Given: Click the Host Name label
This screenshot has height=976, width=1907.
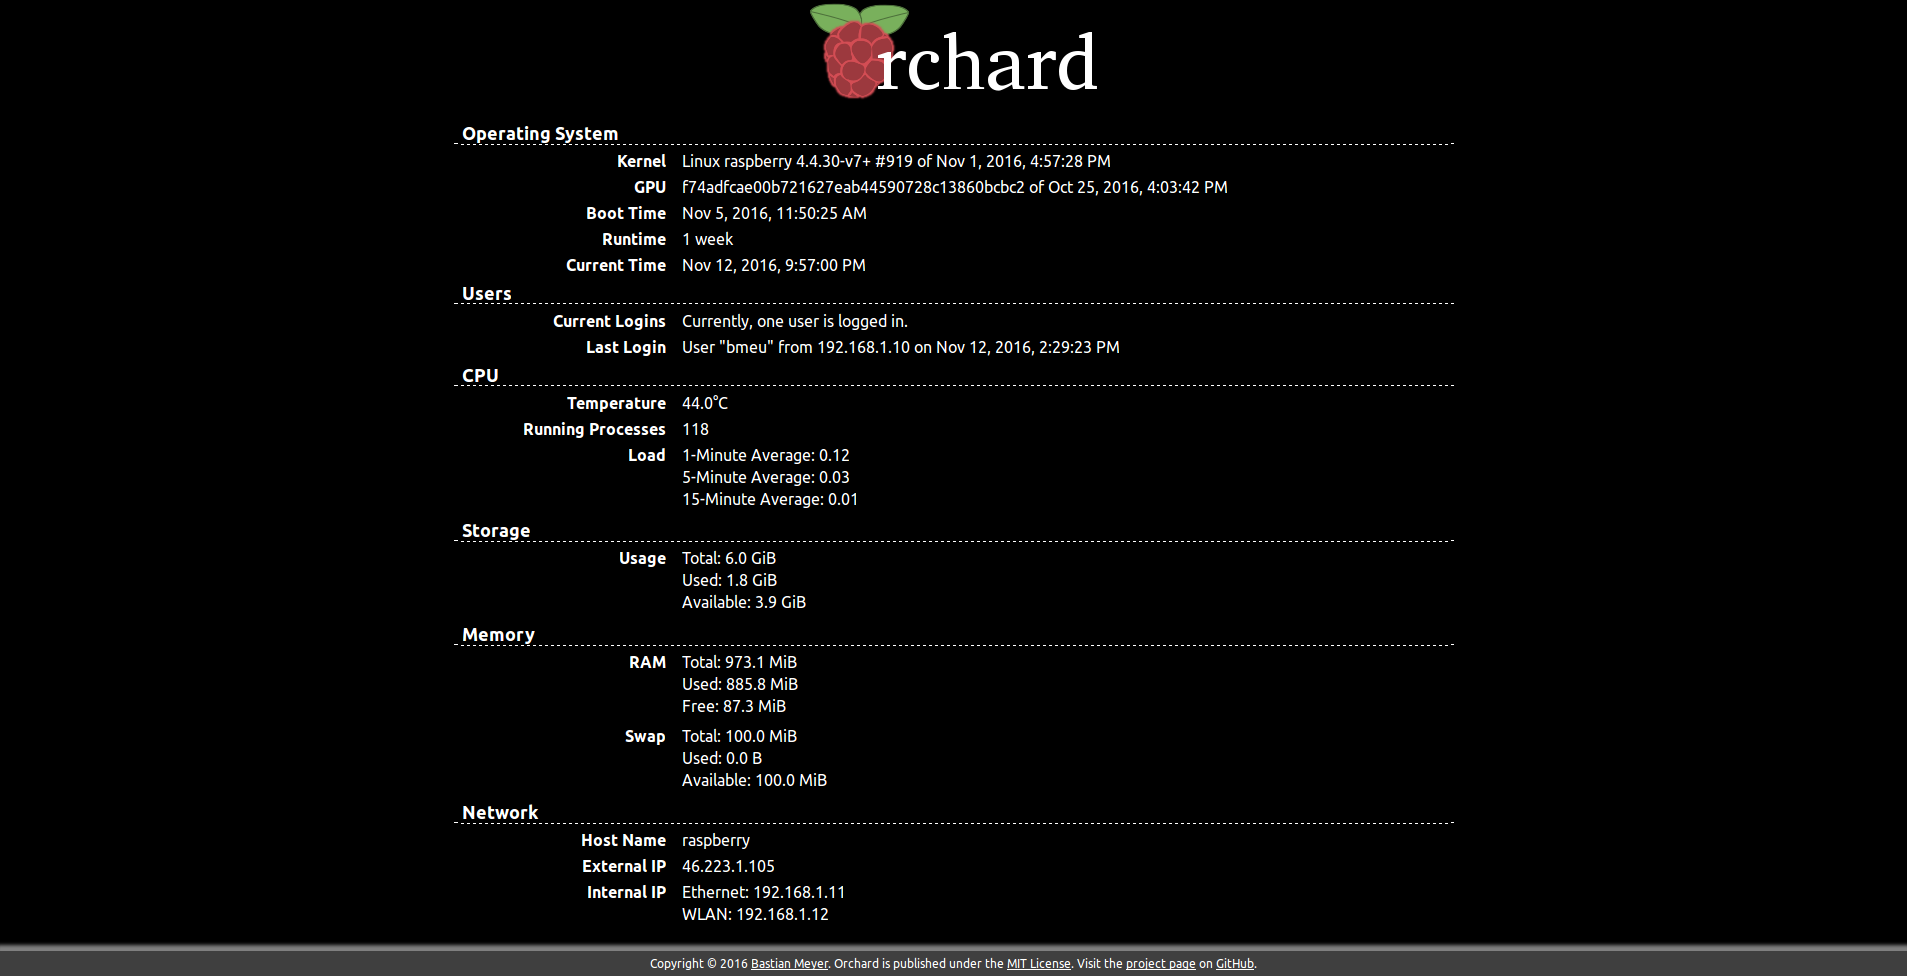Looking at the screenshot, I should click(623, 840).
